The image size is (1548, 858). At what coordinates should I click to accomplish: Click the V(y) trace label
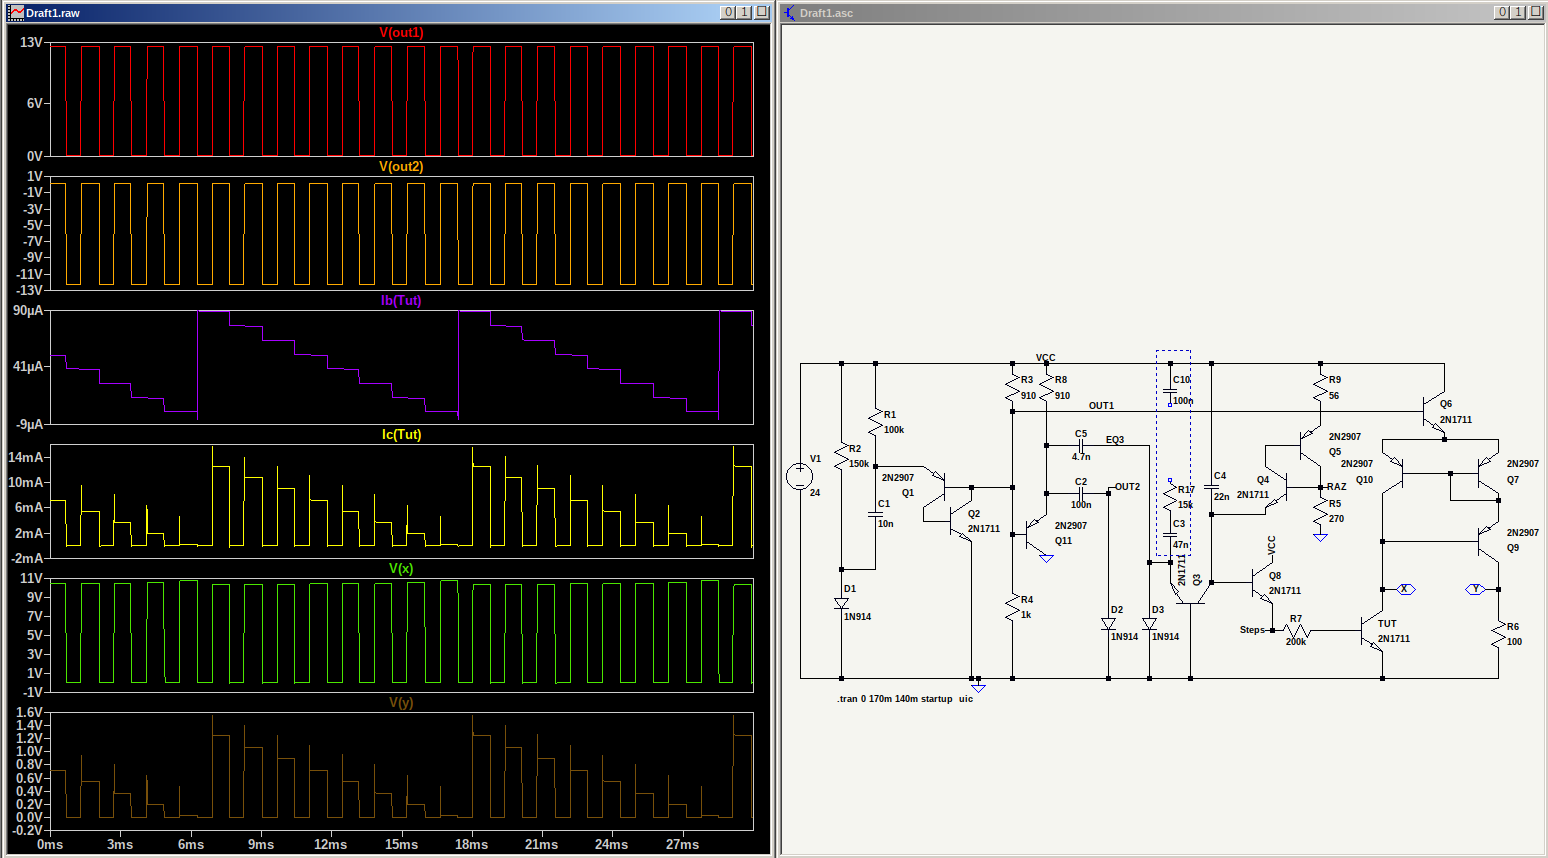point(401,703)
